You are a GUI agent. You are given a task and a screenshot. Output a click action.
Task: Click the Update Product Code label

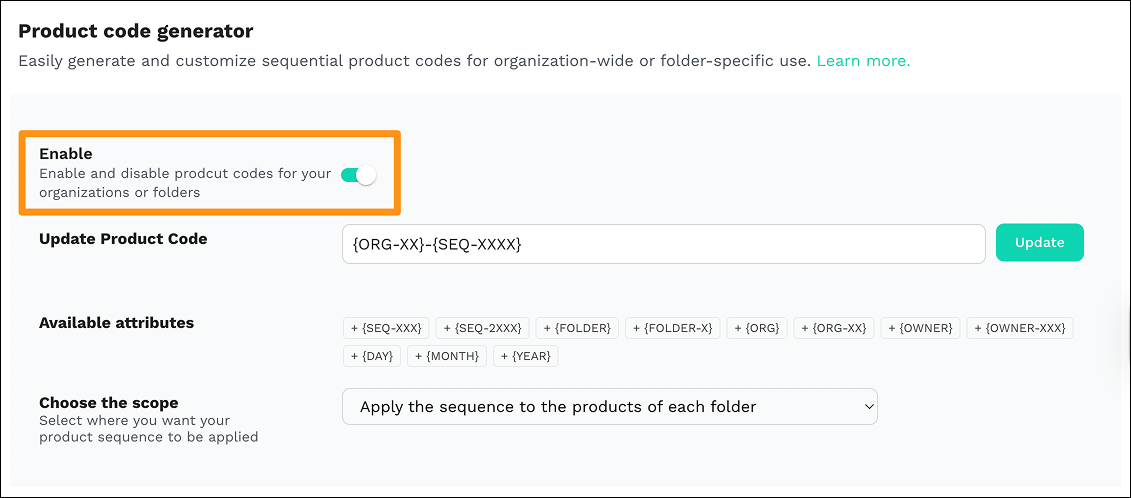123,239
